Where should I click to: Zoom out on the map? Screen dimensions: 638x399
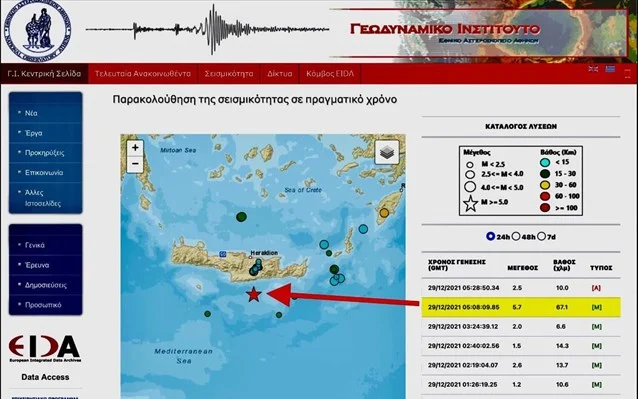pyautogui.click(x=135, y=164)
